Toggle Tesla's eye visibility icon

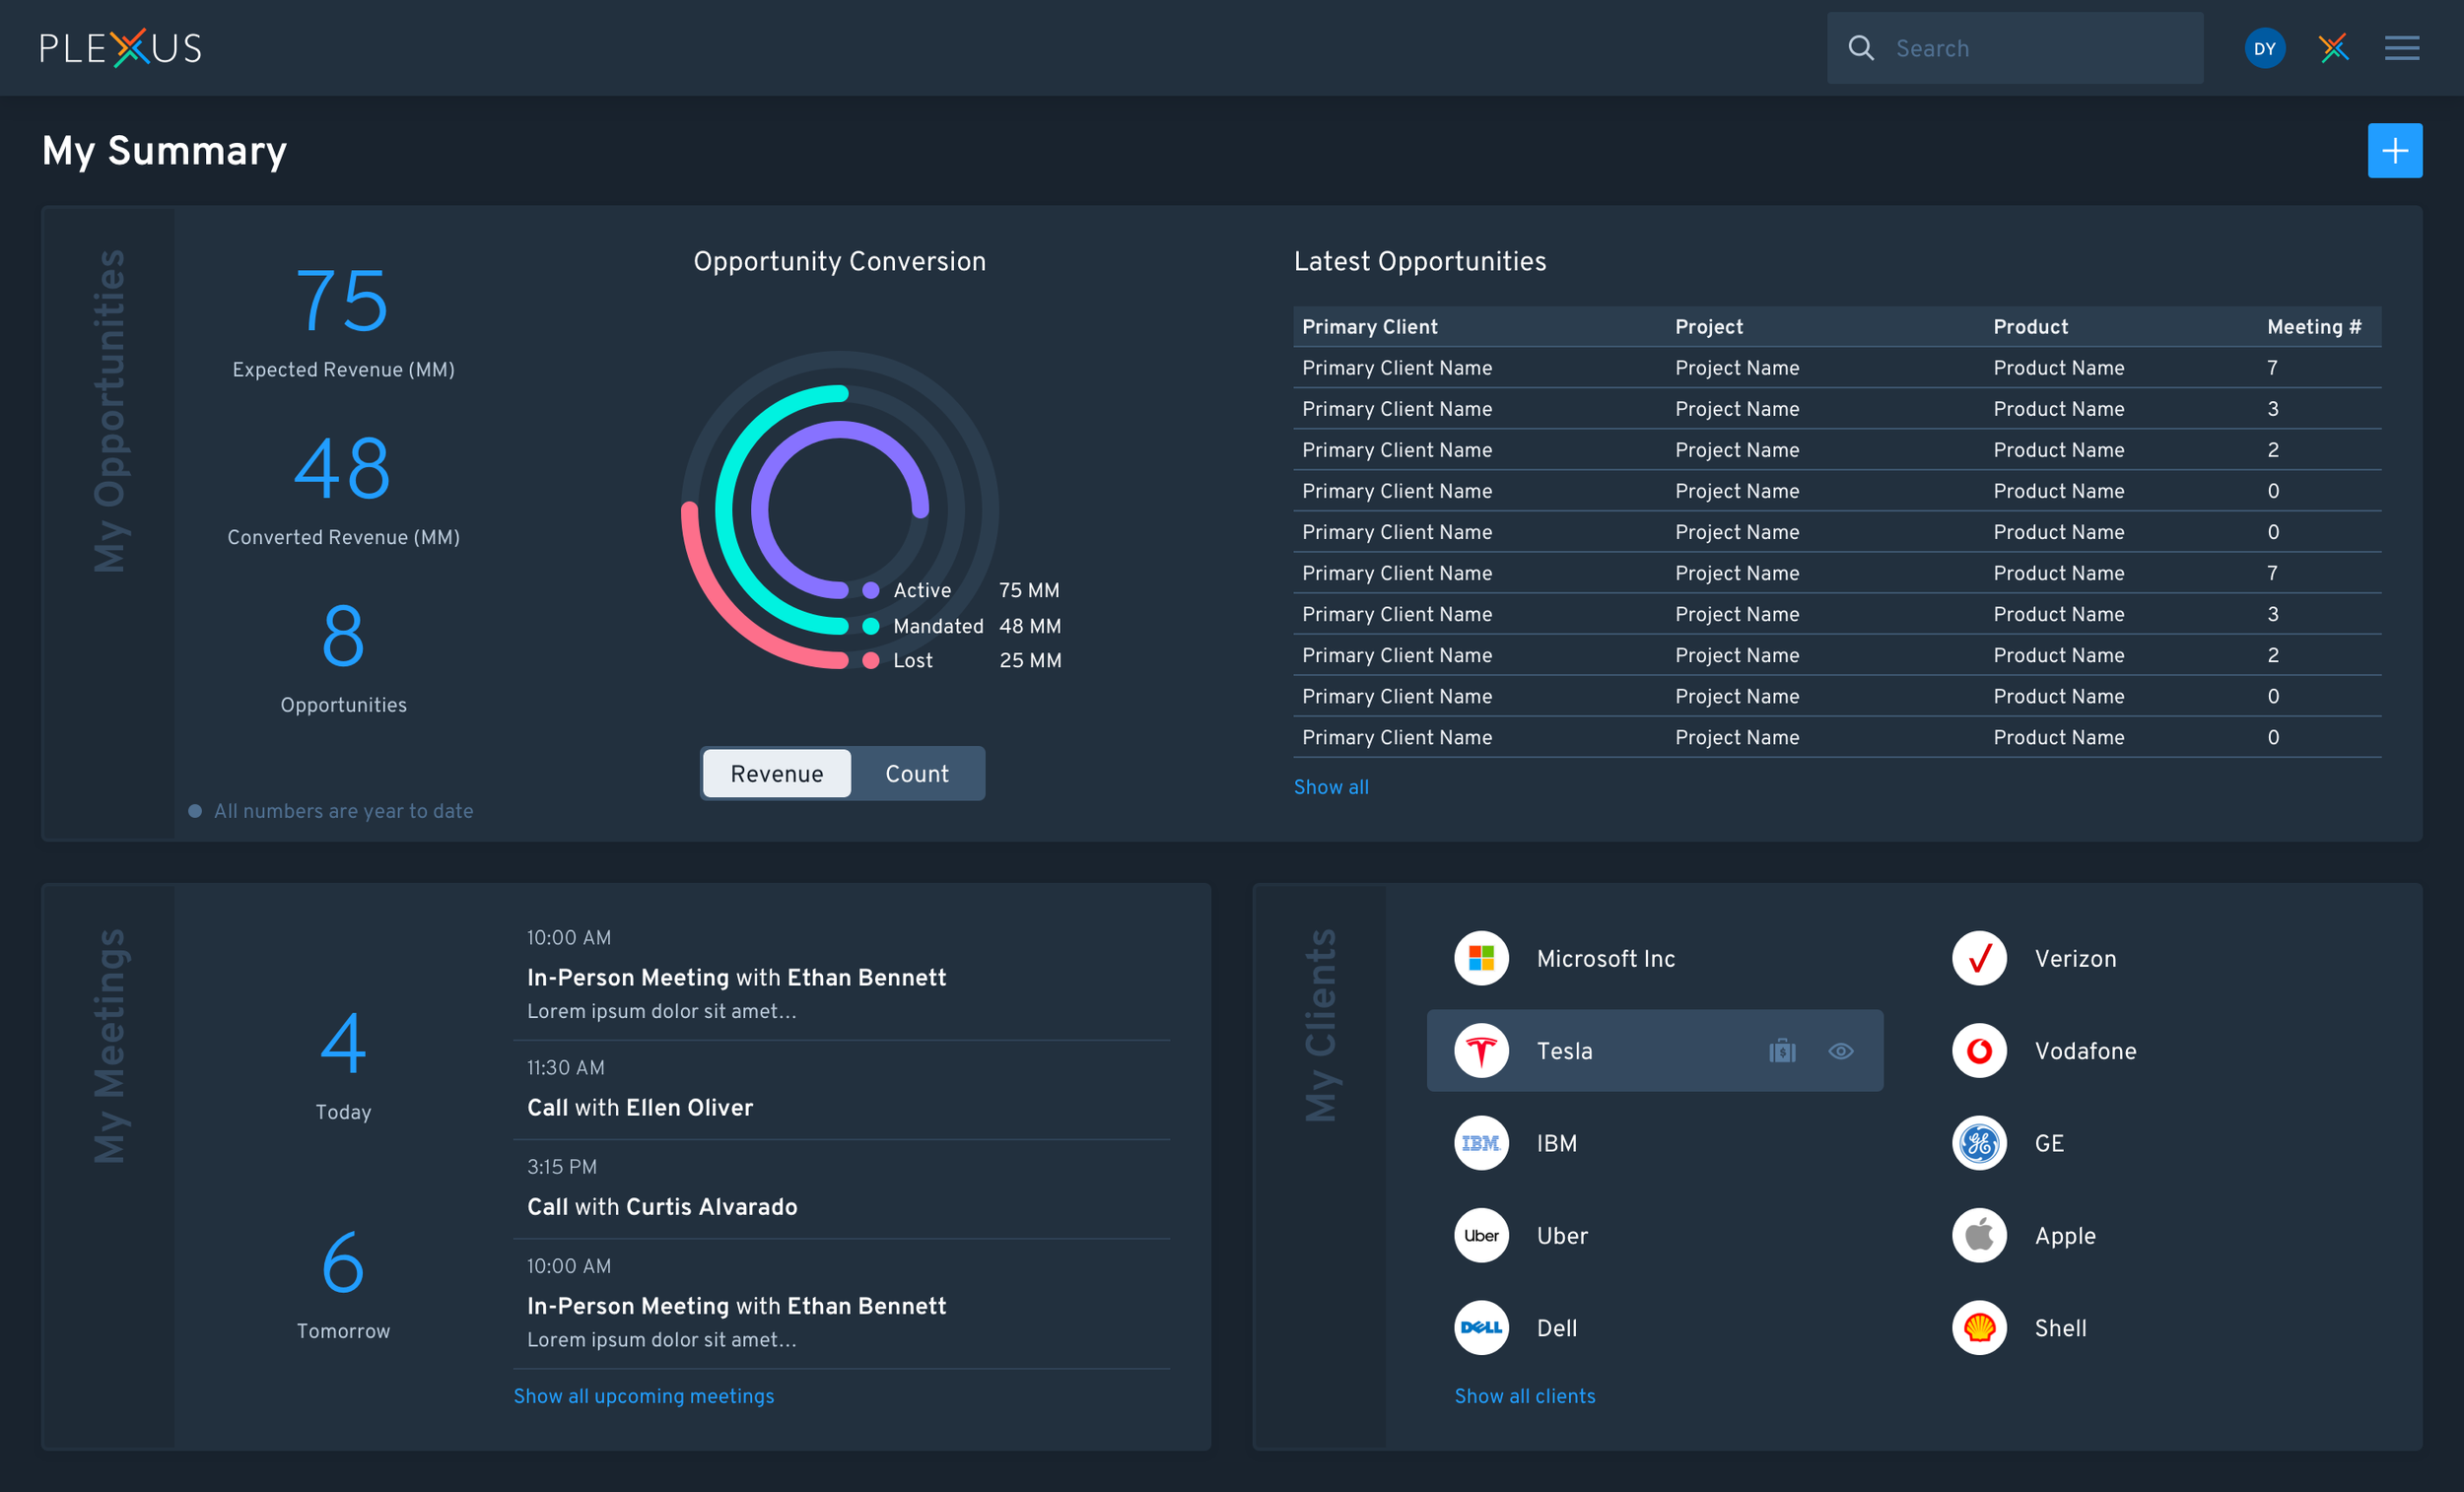(1840, 1051)
